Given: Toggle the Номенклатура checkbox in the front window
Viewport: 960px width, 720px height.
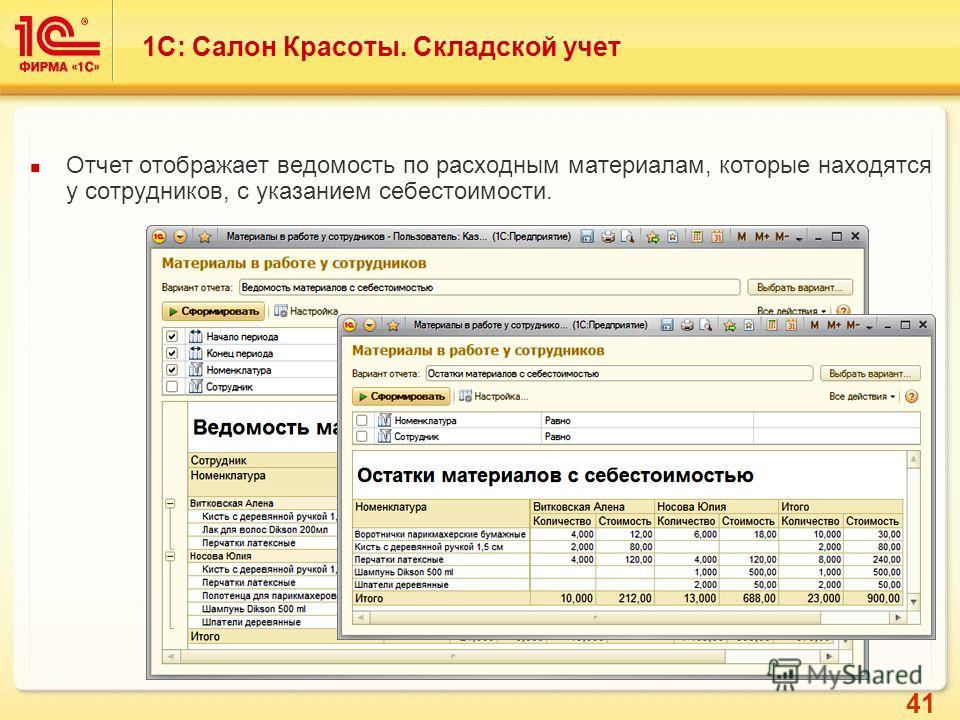Looking at the screenshot, I should pyautogui.click(x=362, y=421).
